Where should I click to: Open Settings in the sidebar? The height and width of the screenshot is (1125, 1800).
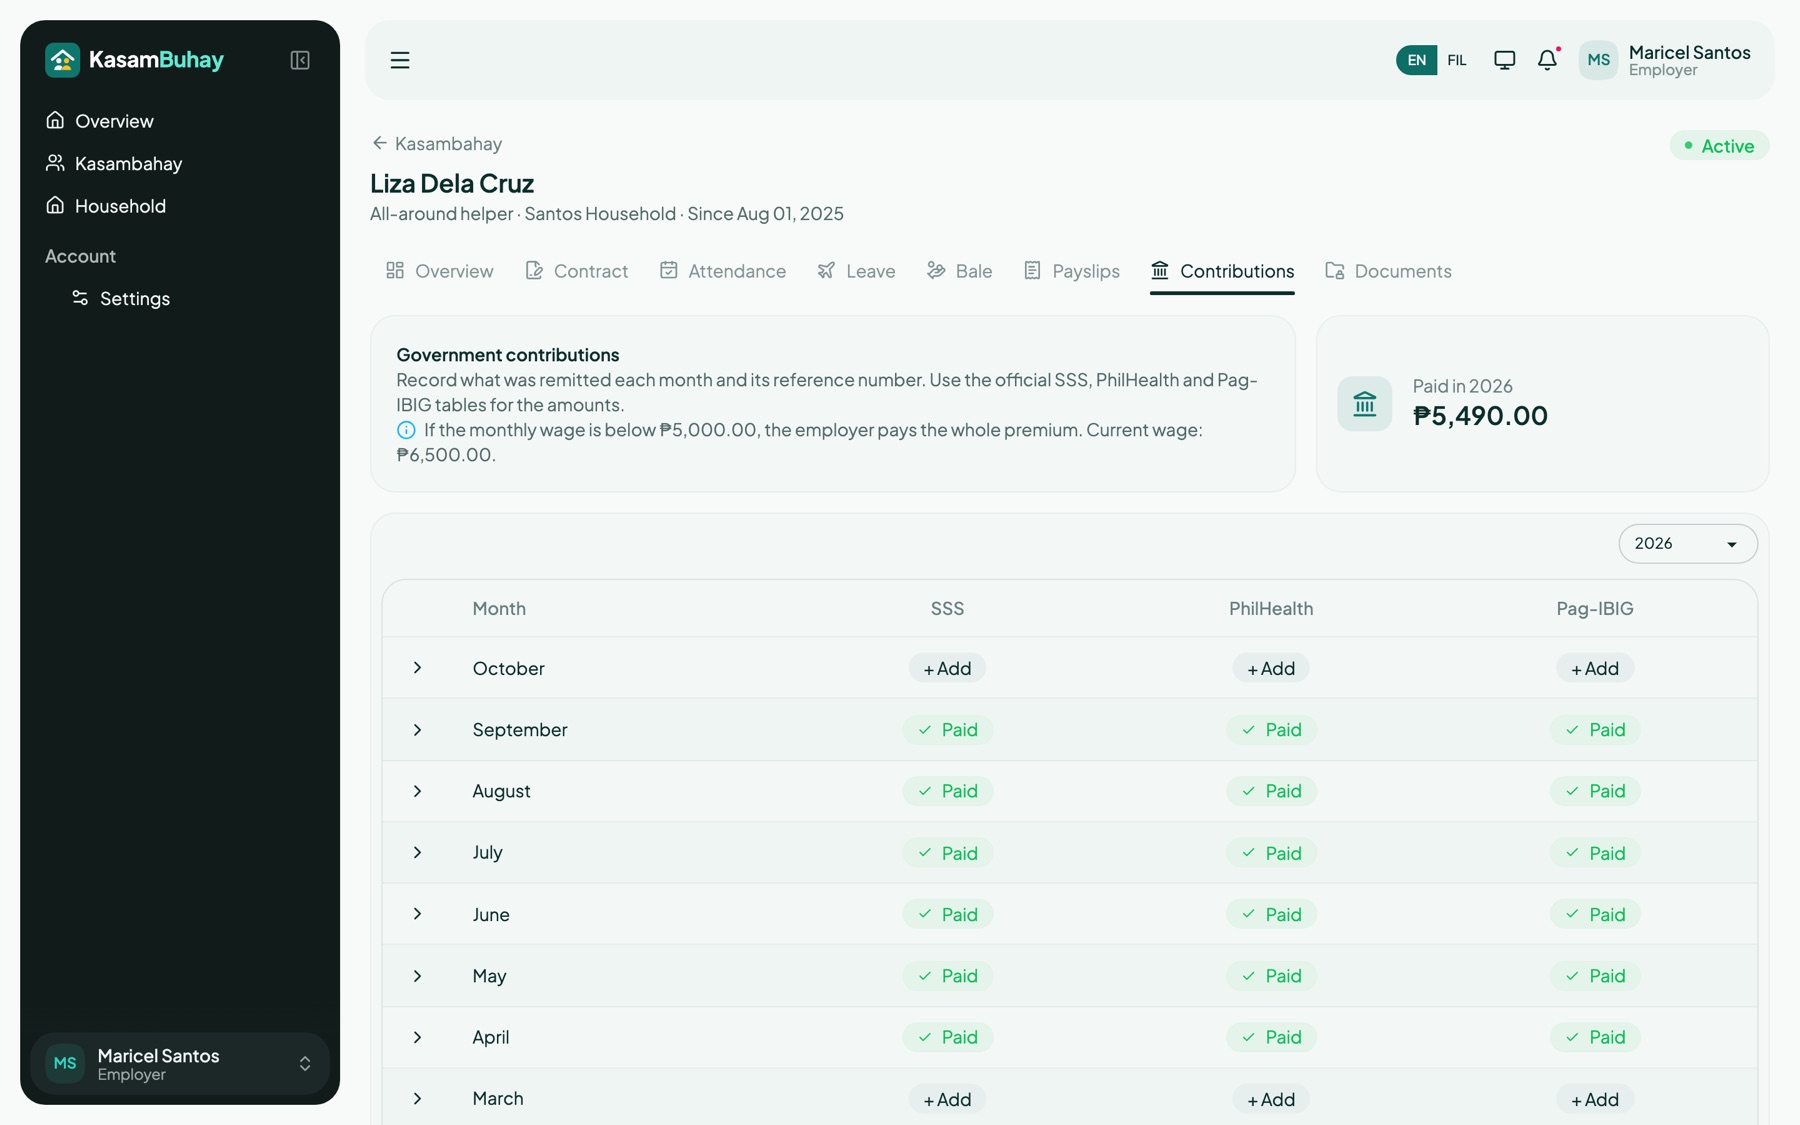(x=121, y=298)
